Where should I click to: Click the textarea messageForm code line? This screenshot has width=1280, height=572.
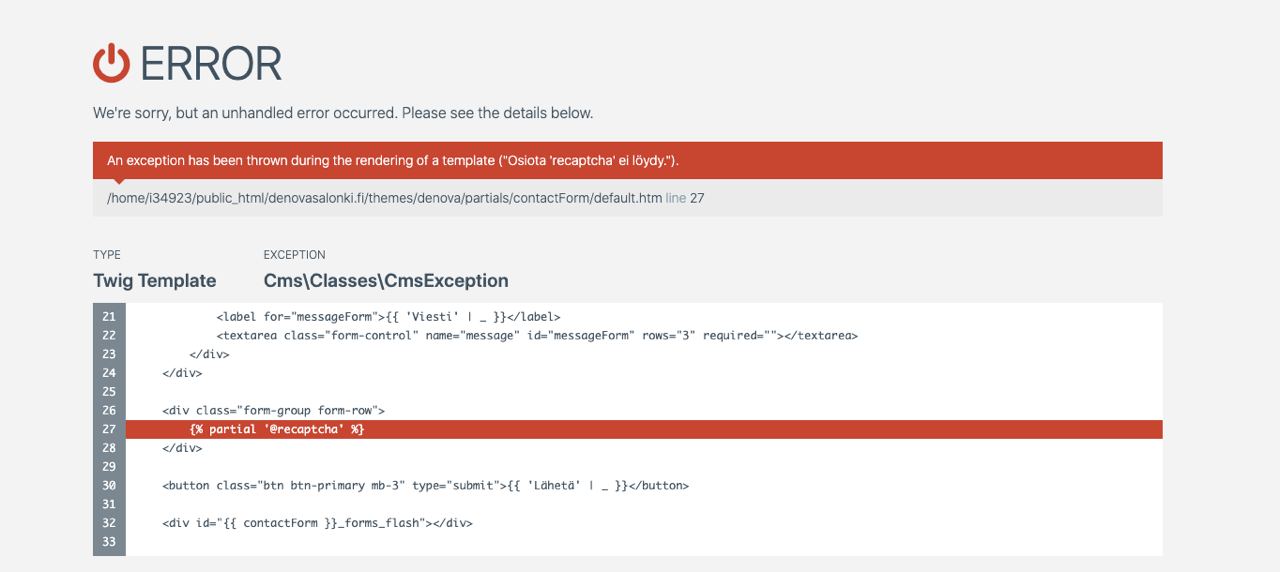537,335
